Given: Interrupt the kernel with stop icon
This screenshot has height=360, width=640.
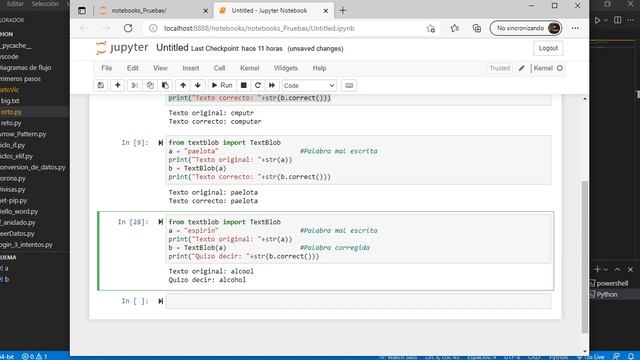Looking at the screenshot, I should click(244, 85).
